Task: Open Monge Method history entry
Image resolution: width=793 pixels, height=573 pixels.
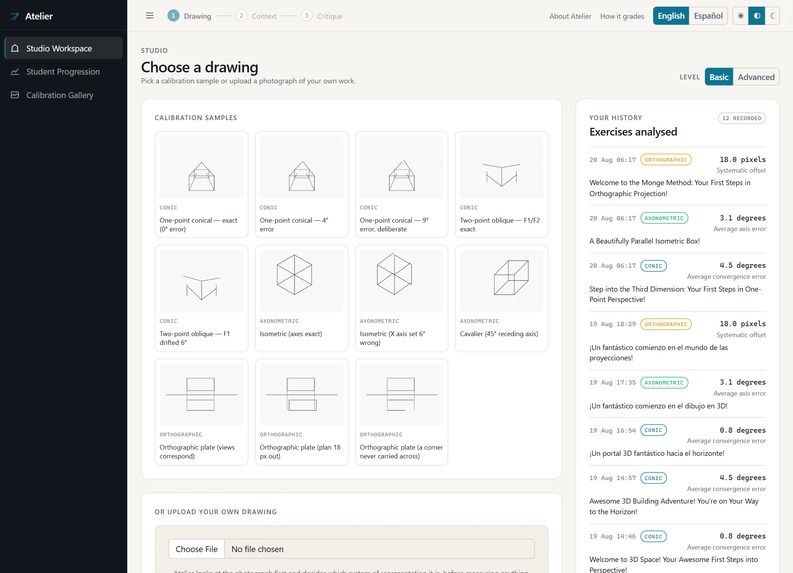Action: pyautogui.click(x=677, y=177)
